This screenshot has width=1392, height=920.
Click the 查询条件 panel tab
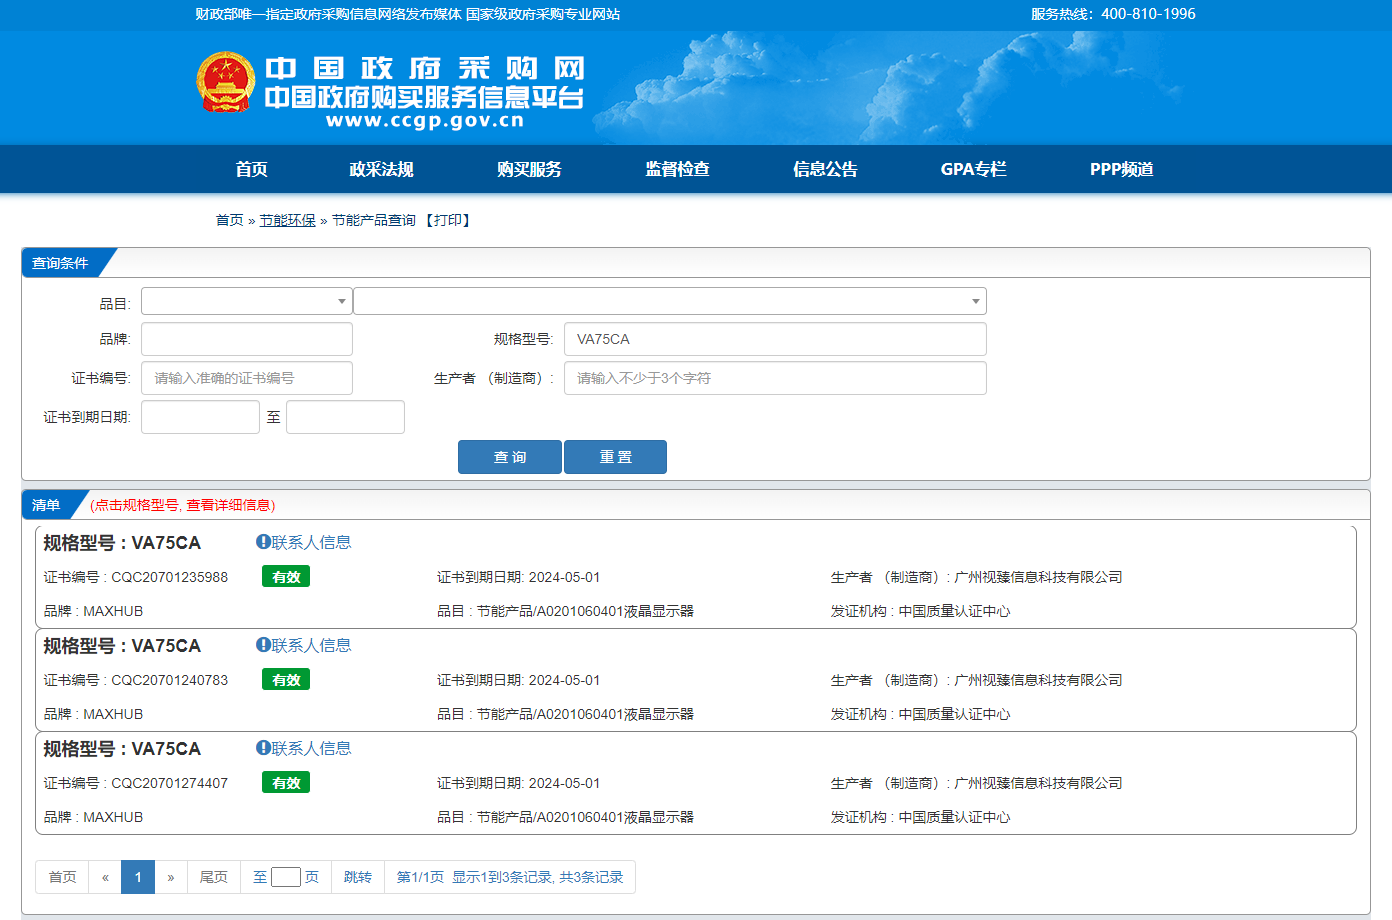(61, 263)
